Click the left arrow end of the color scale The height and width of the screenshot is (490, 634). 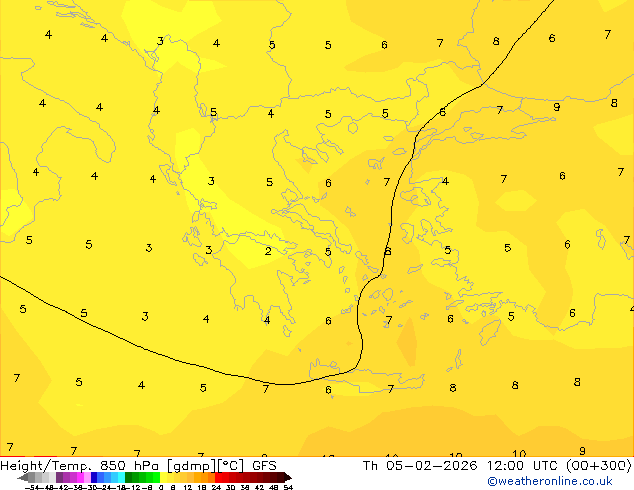22,477
